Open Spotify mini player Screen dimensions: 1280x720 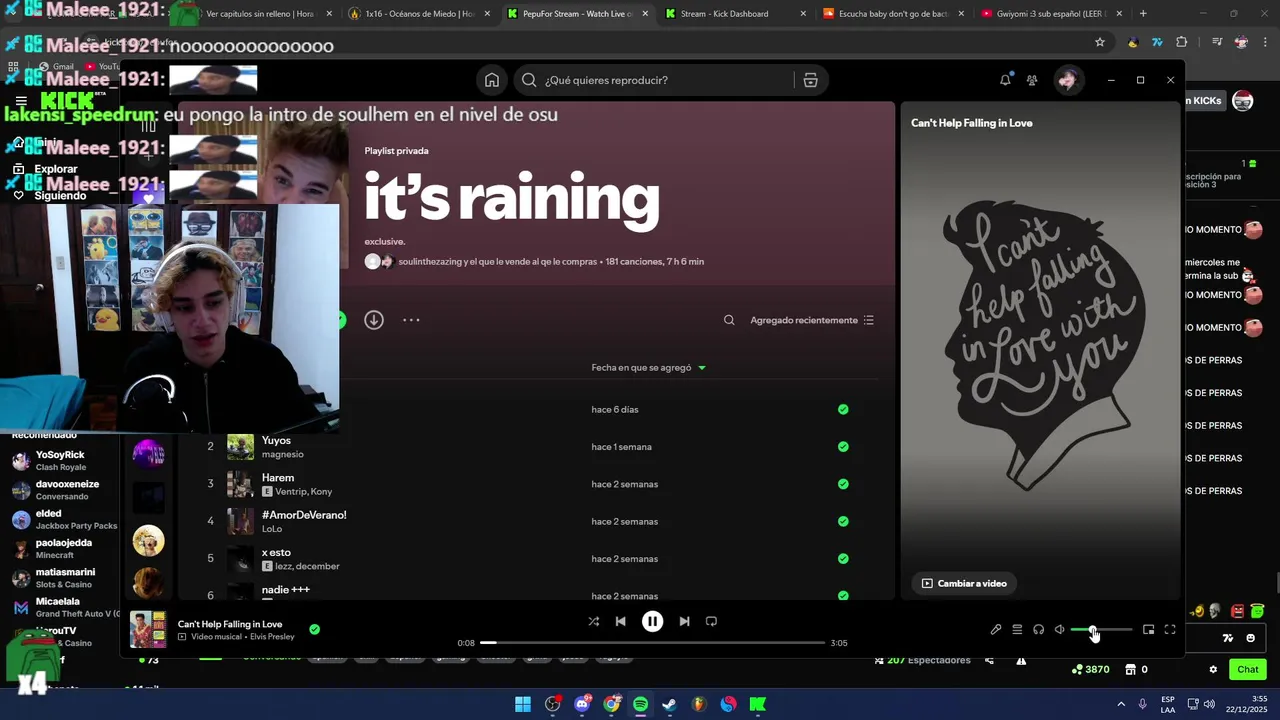pyautogui.click(x=1148, y=630)
